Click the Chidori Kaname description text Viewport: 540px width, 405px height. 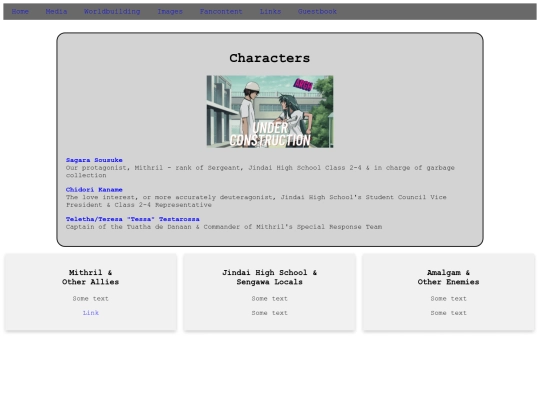pos(256,201)
